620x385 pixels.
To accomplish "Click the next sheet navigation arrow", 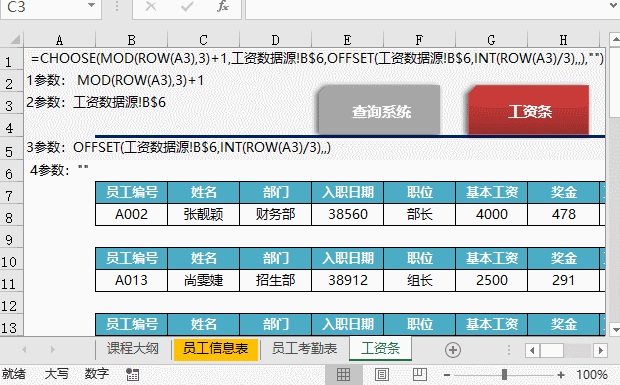I will coord(53,349).
